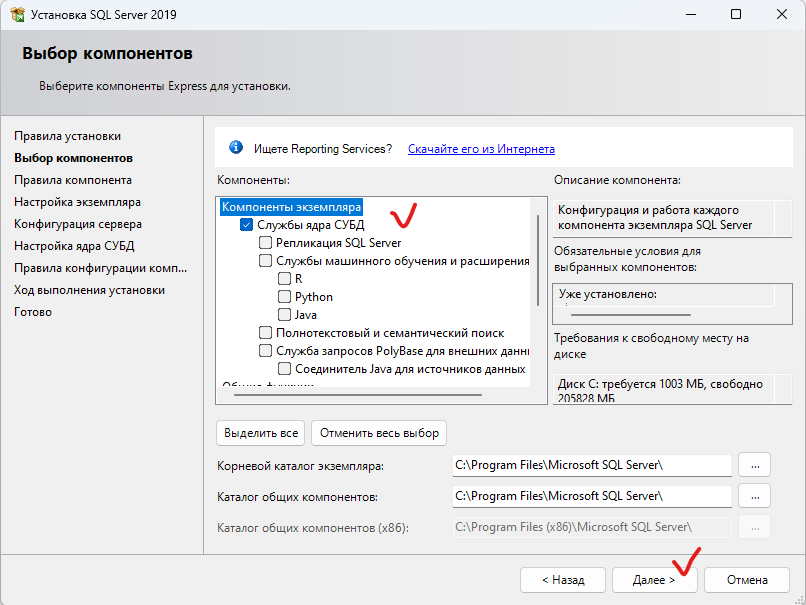This screenshot has height=605, width=806.
Task: Click the Корневой каталог экземпляра path field
Action: pos(592,465)
